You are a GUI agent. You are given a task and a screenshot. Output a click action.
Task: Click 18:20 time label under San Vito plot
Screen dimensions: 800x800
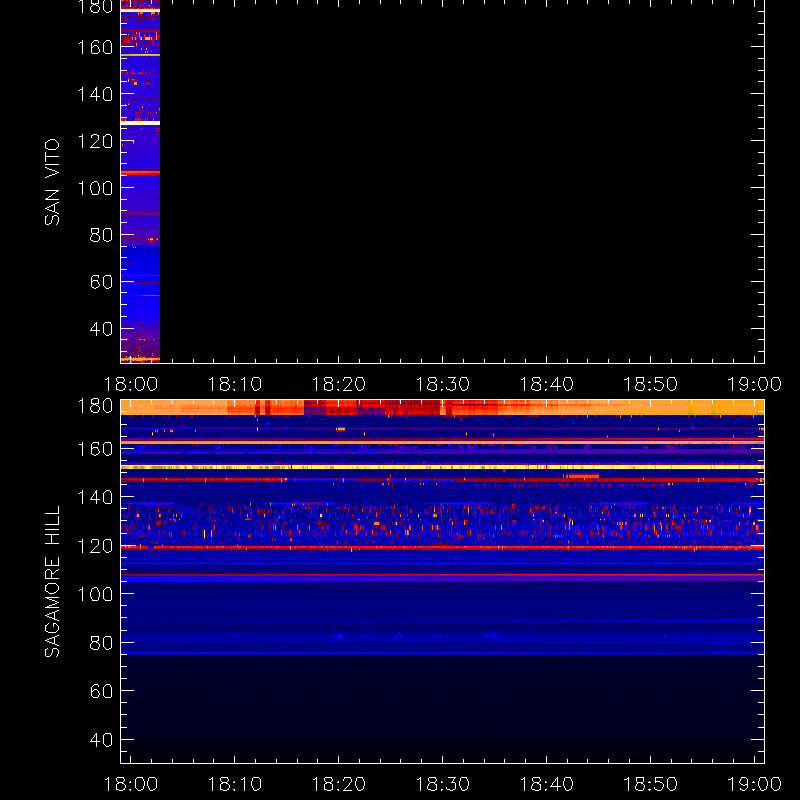coord(339,384)
